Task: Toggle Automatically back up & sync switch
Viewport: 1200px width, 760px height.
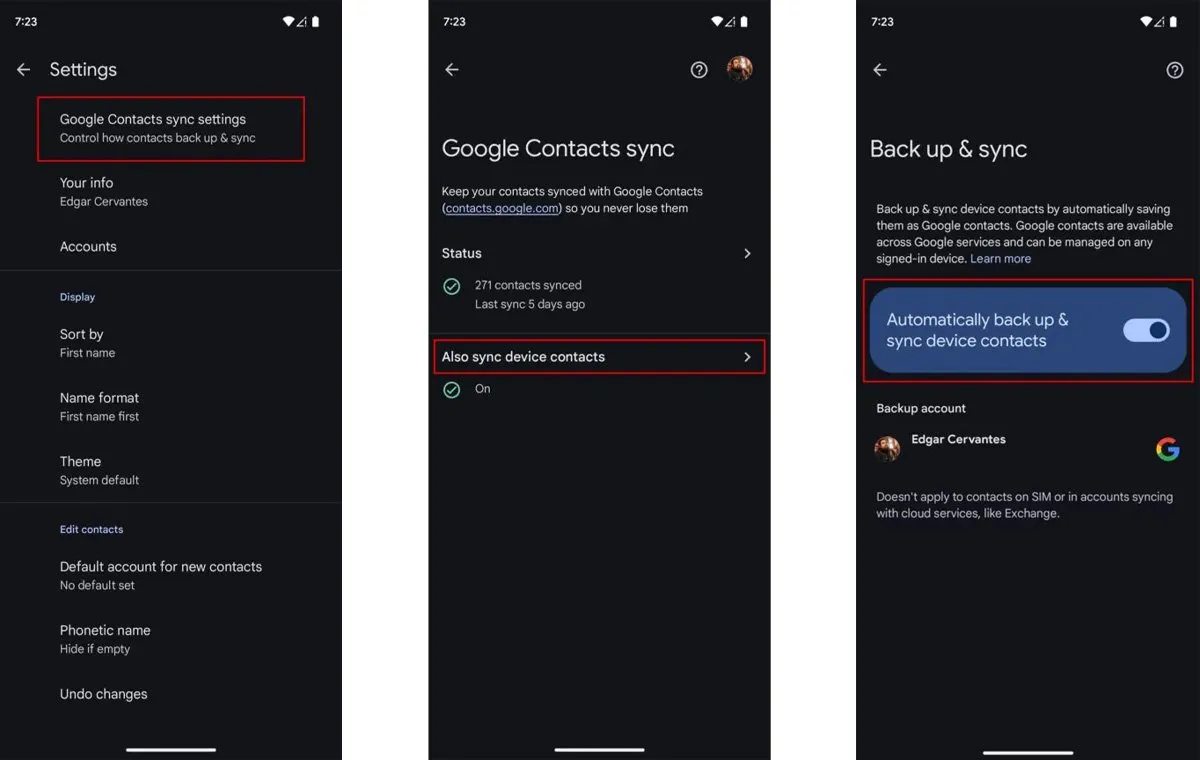Action: (1146, 330)
